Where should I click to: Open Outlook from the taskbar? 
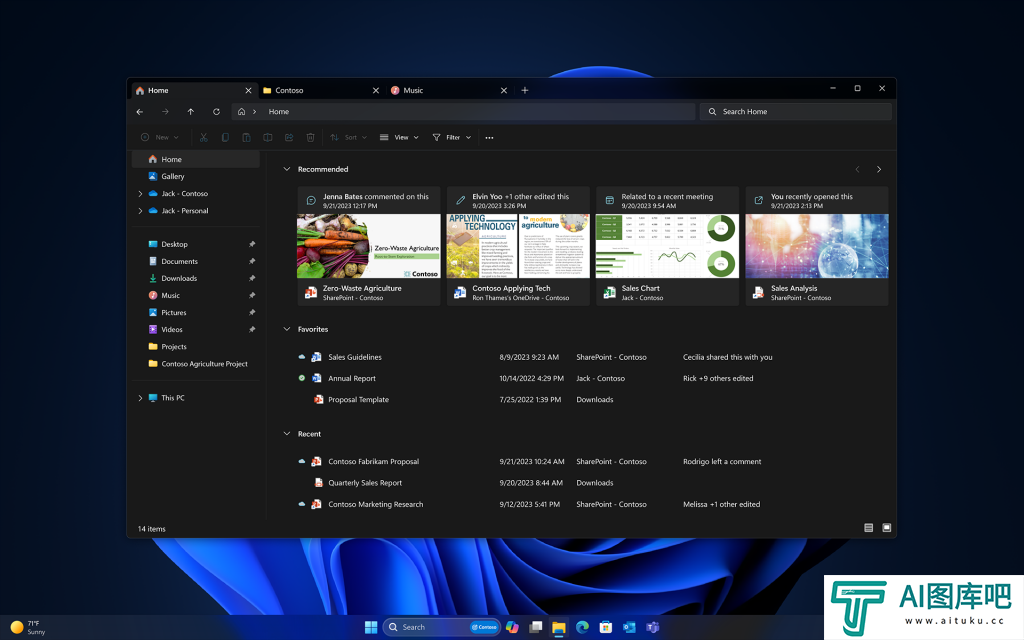[x=630, y=627]
